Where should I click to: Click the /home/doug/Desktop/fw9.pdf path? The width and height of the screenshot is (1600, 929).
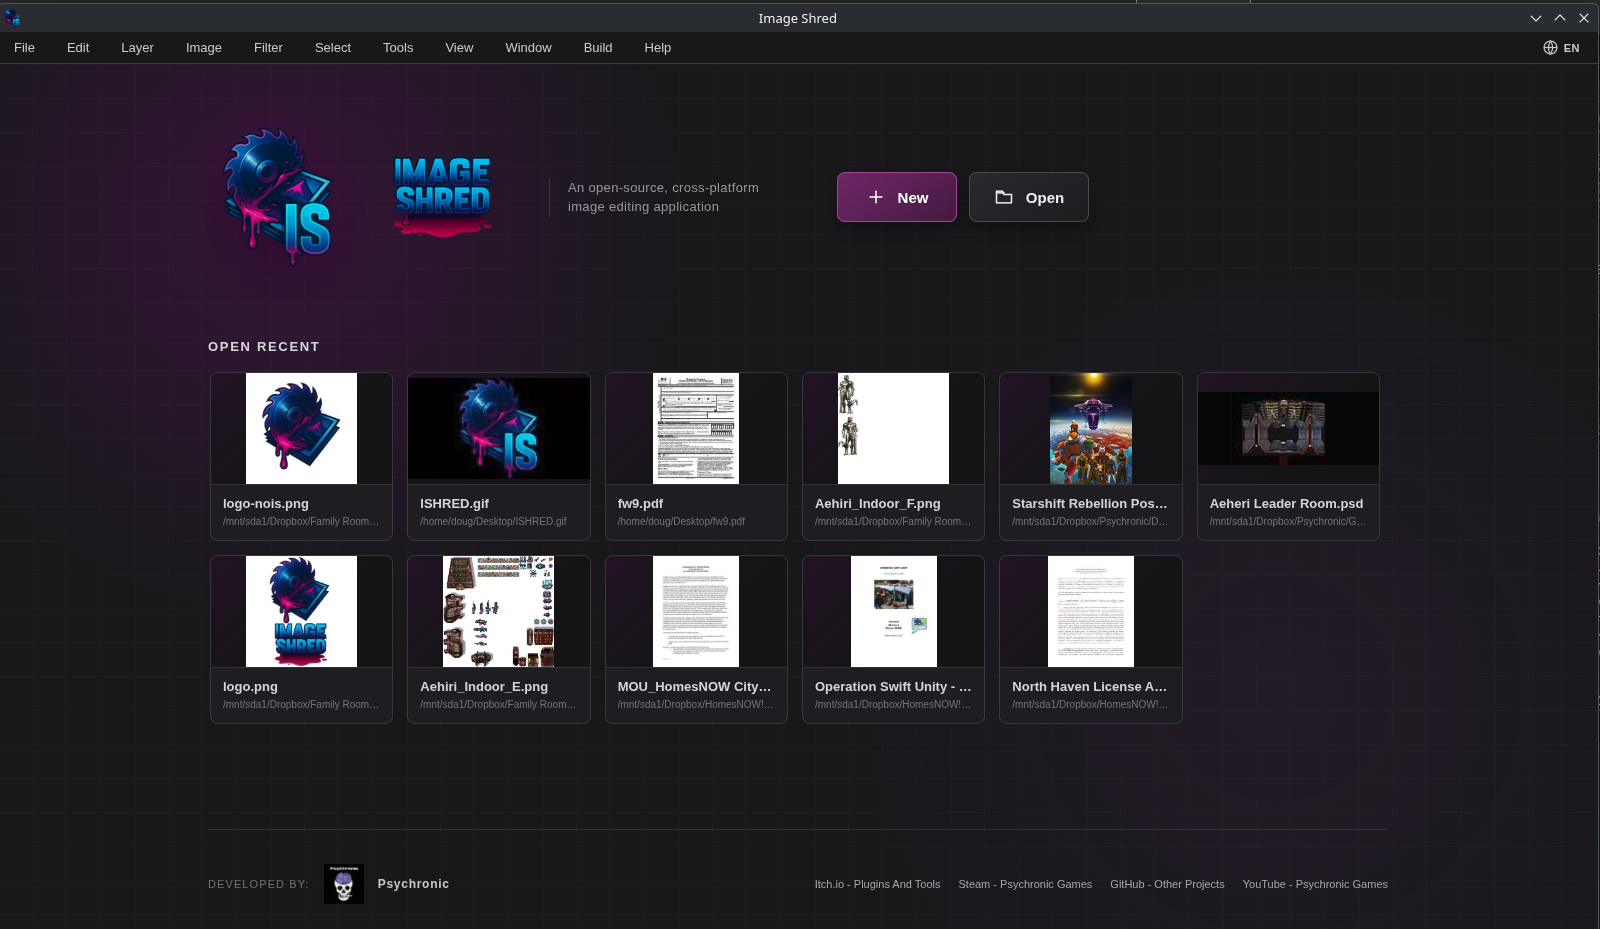point(681,521)
